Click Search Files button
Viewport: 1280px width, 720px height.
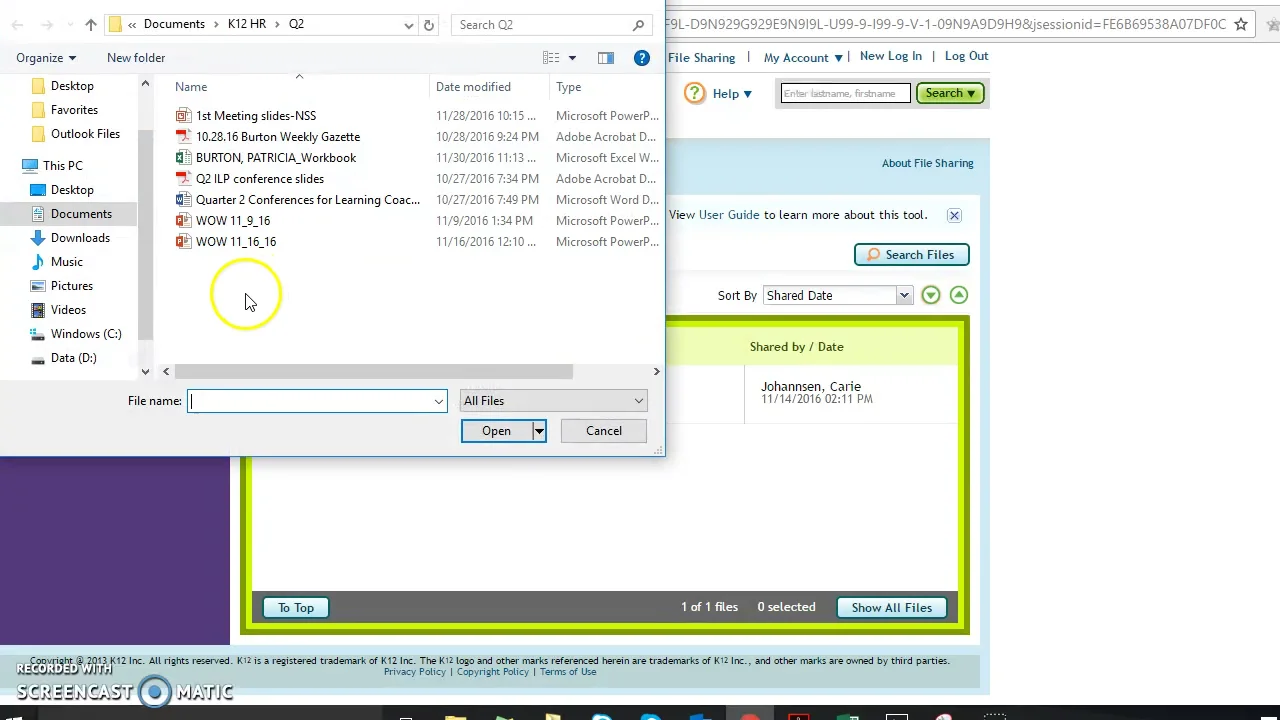click(x=911, y=255)
